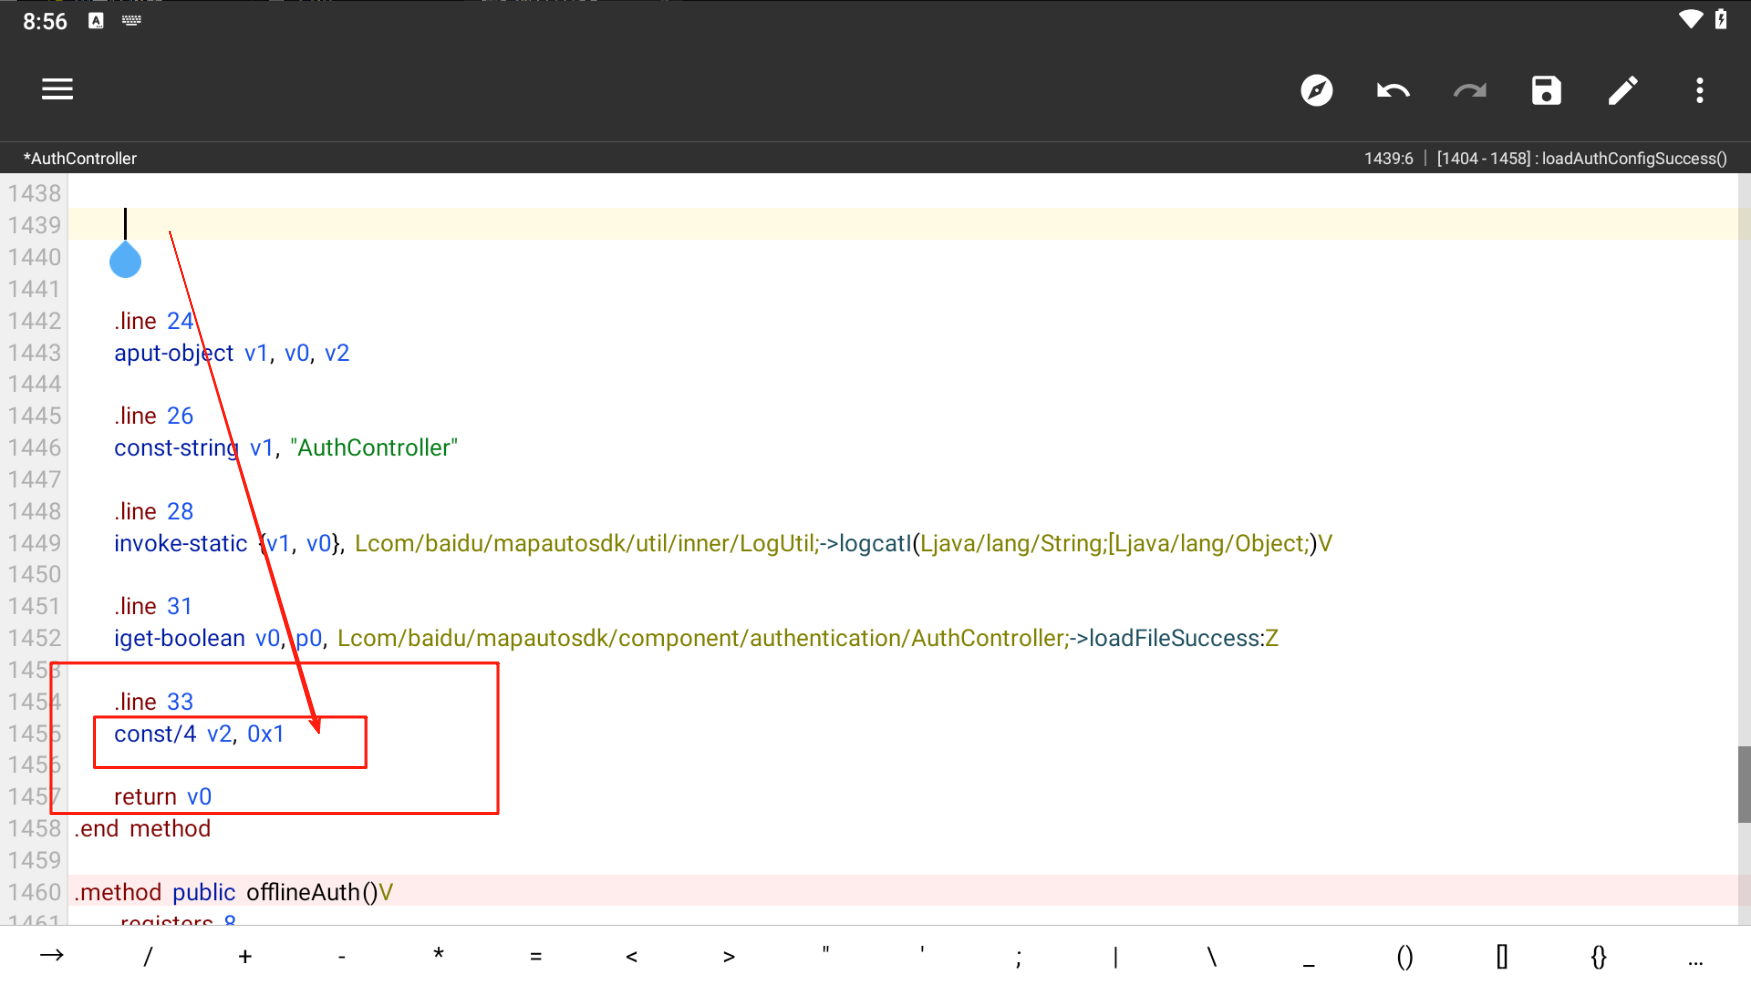Click line number 1450 in gutter
Viewport: 1751px width, 984px height.
[35, 575]
